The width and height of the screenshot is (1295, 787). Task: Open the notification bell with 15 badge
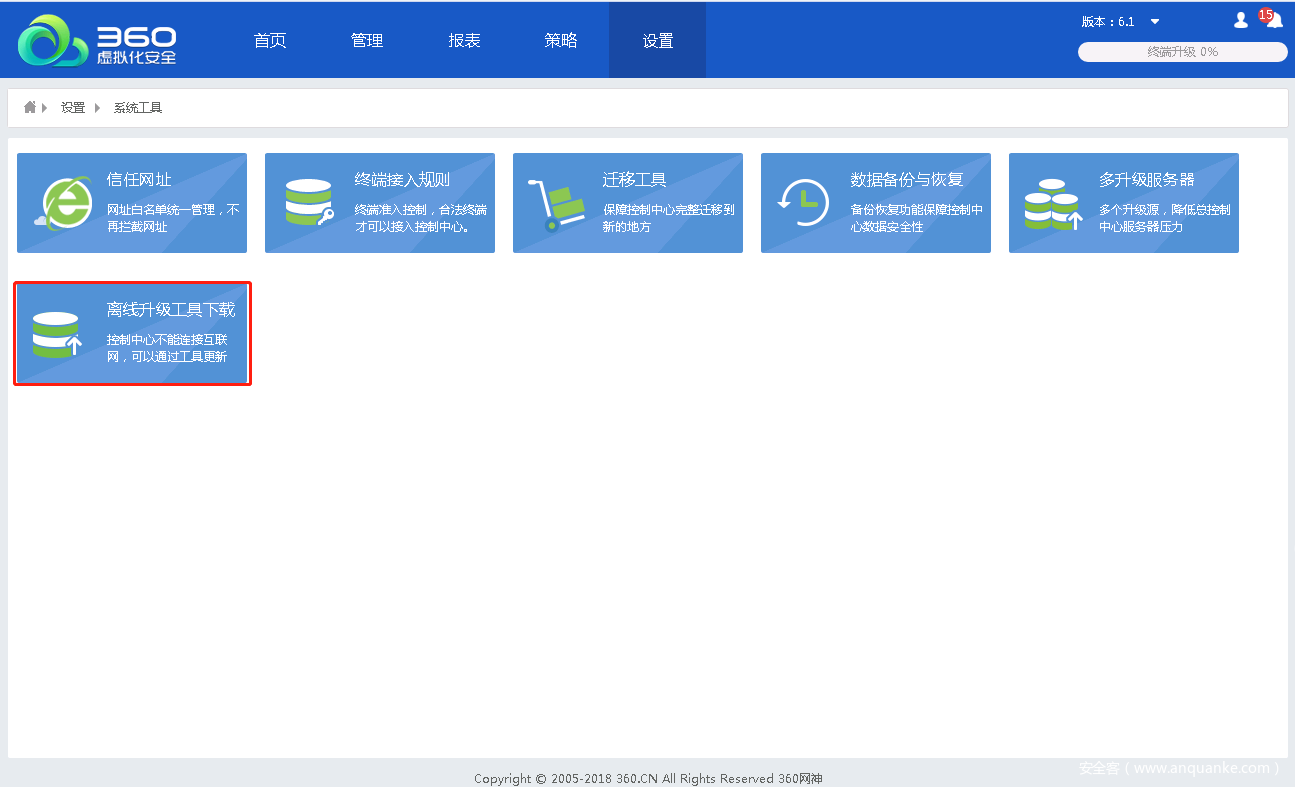[x=1273, y=20]
